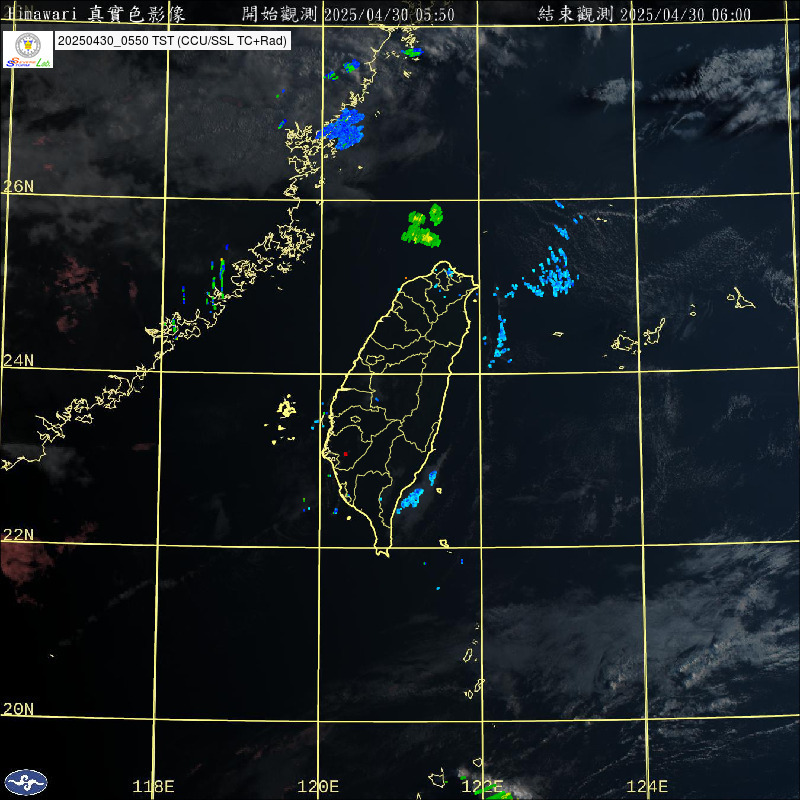The height and width of the screenshot is (800, 800).
Task: Click the 24N latitude label
Action: 18,361
